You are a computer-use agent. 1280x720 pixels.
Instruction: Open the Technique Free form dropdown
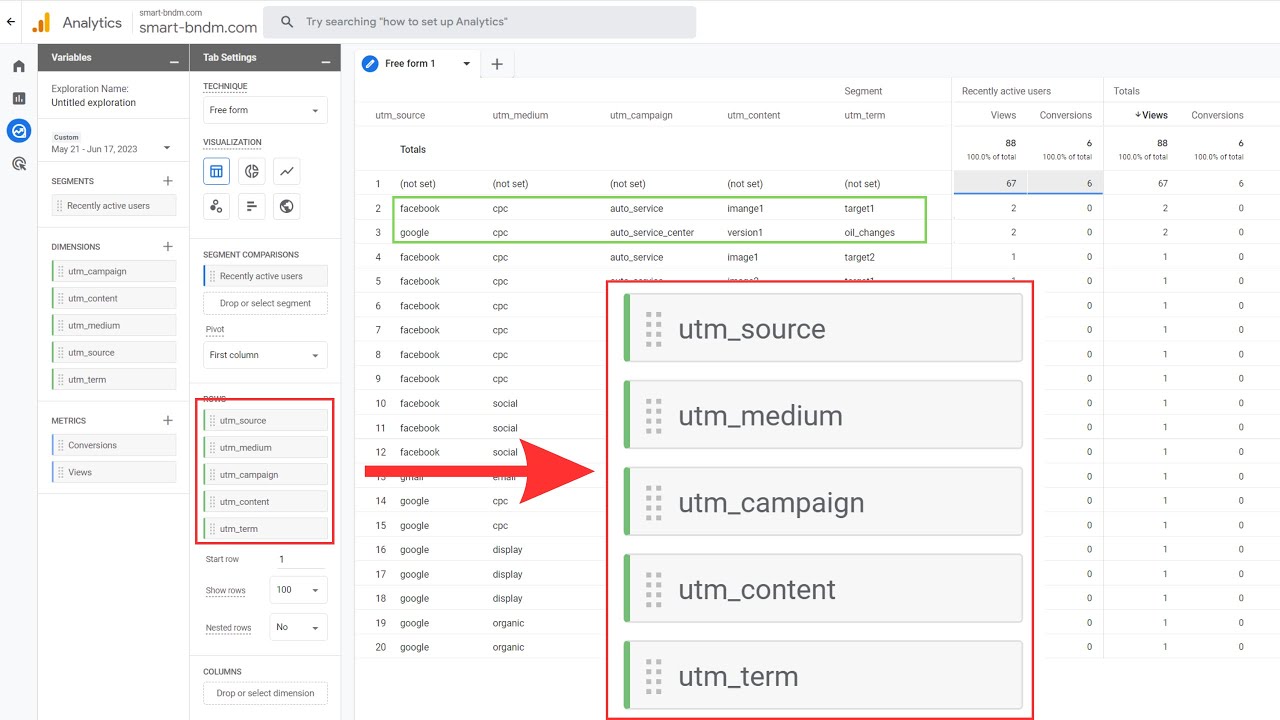[265, 110]
